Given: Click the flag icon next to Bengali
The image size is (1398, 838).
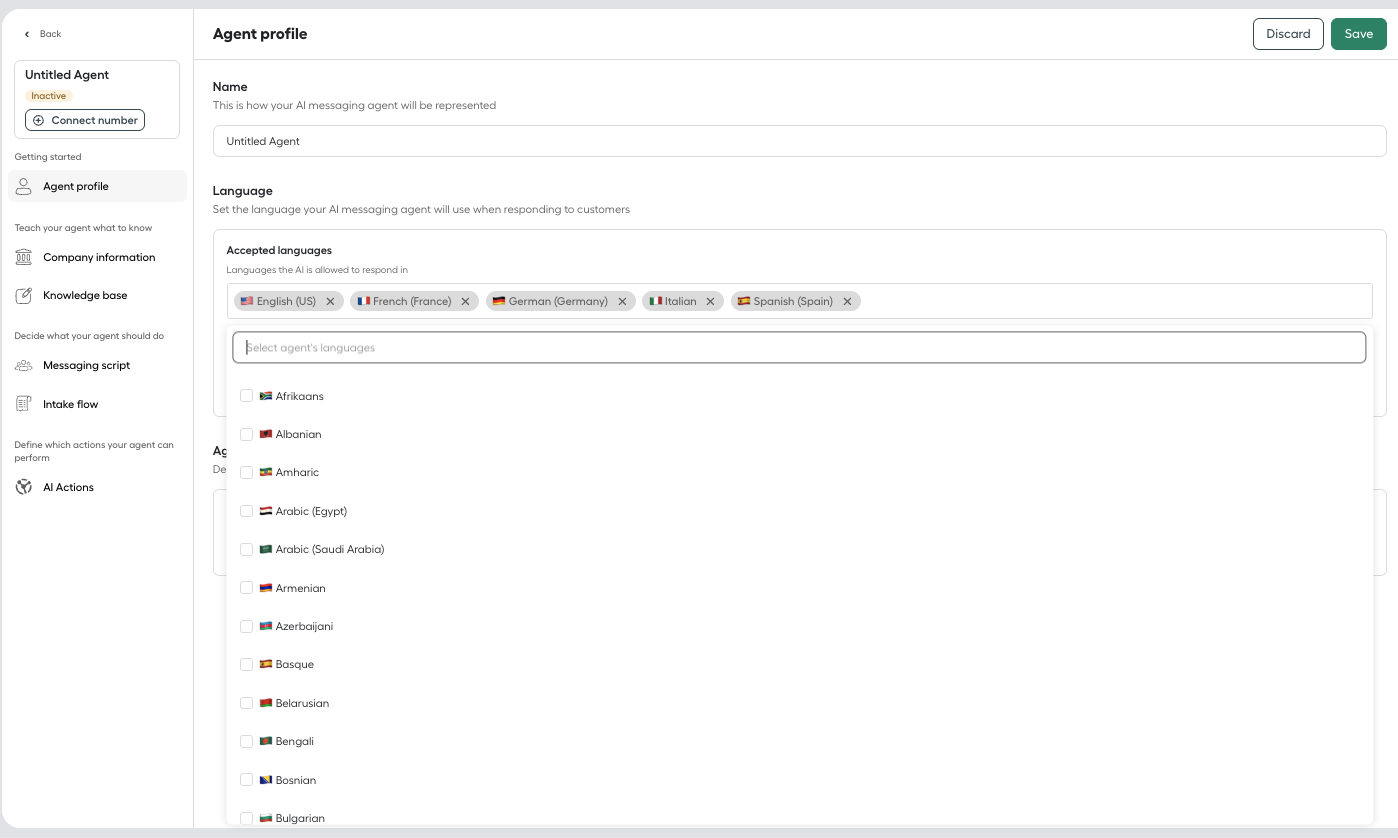Looking at the screenshot, I should (266, 741).
